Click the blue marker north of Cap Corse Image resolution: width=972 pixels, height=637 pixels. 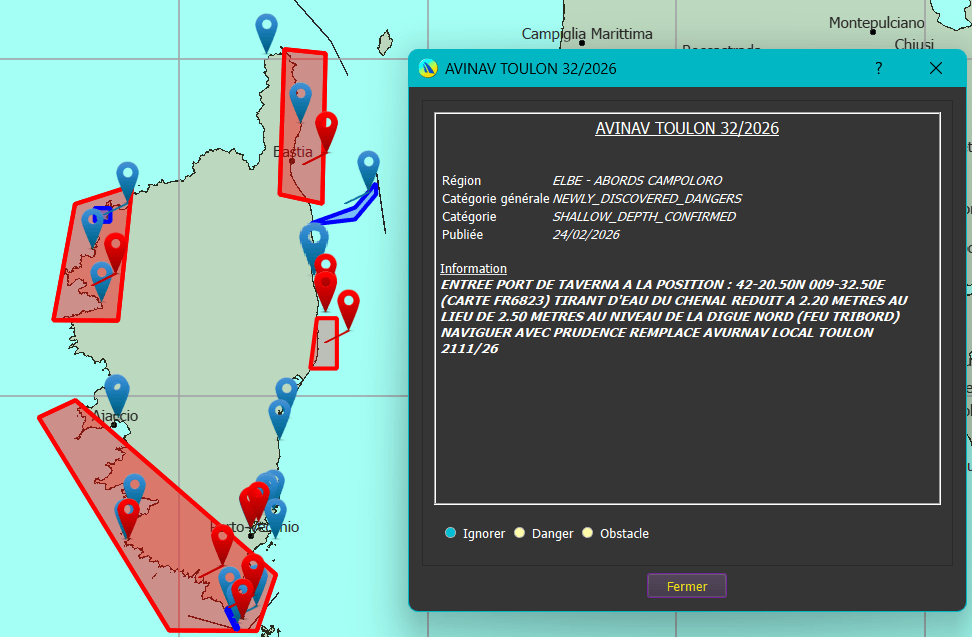tap(266, 29)
